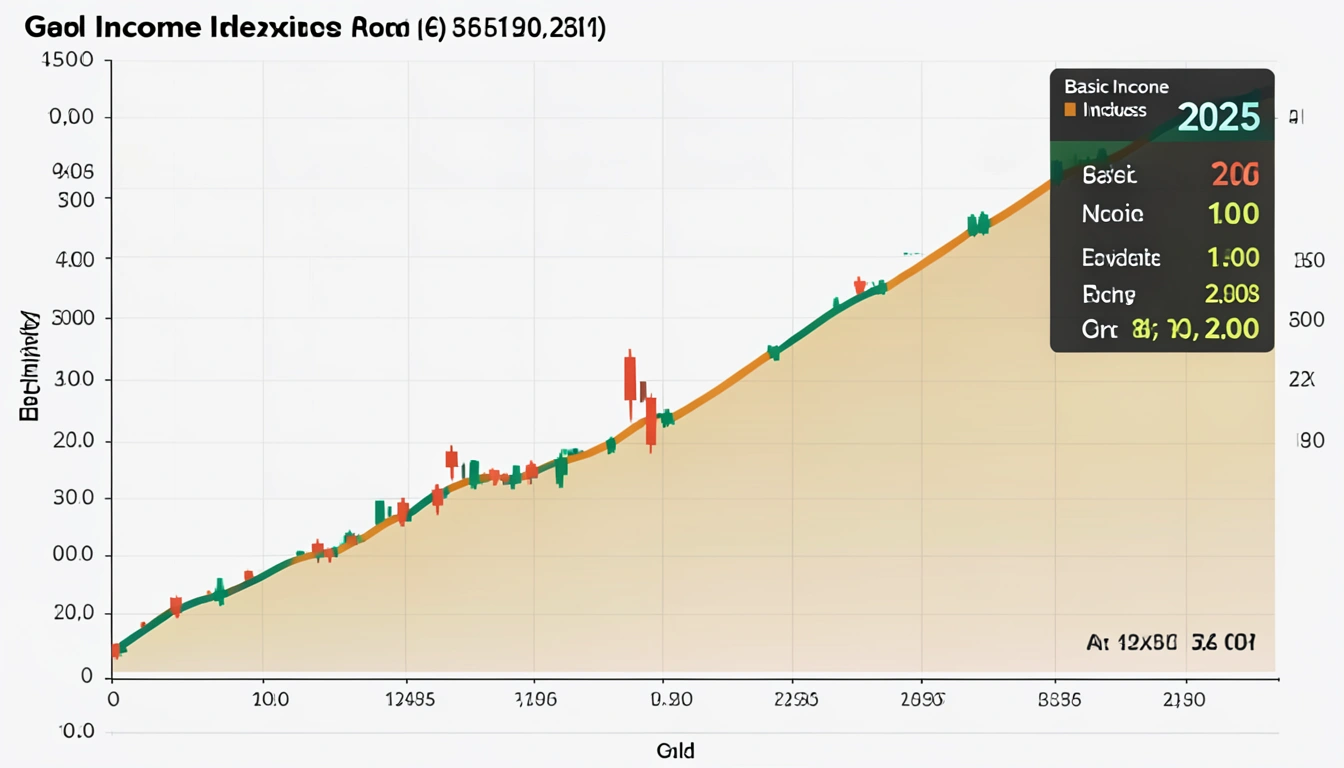Viewport: 1344px width, 768px height.
Task: Click the Gild x-axis title
Action: click(x=675, y=750)
